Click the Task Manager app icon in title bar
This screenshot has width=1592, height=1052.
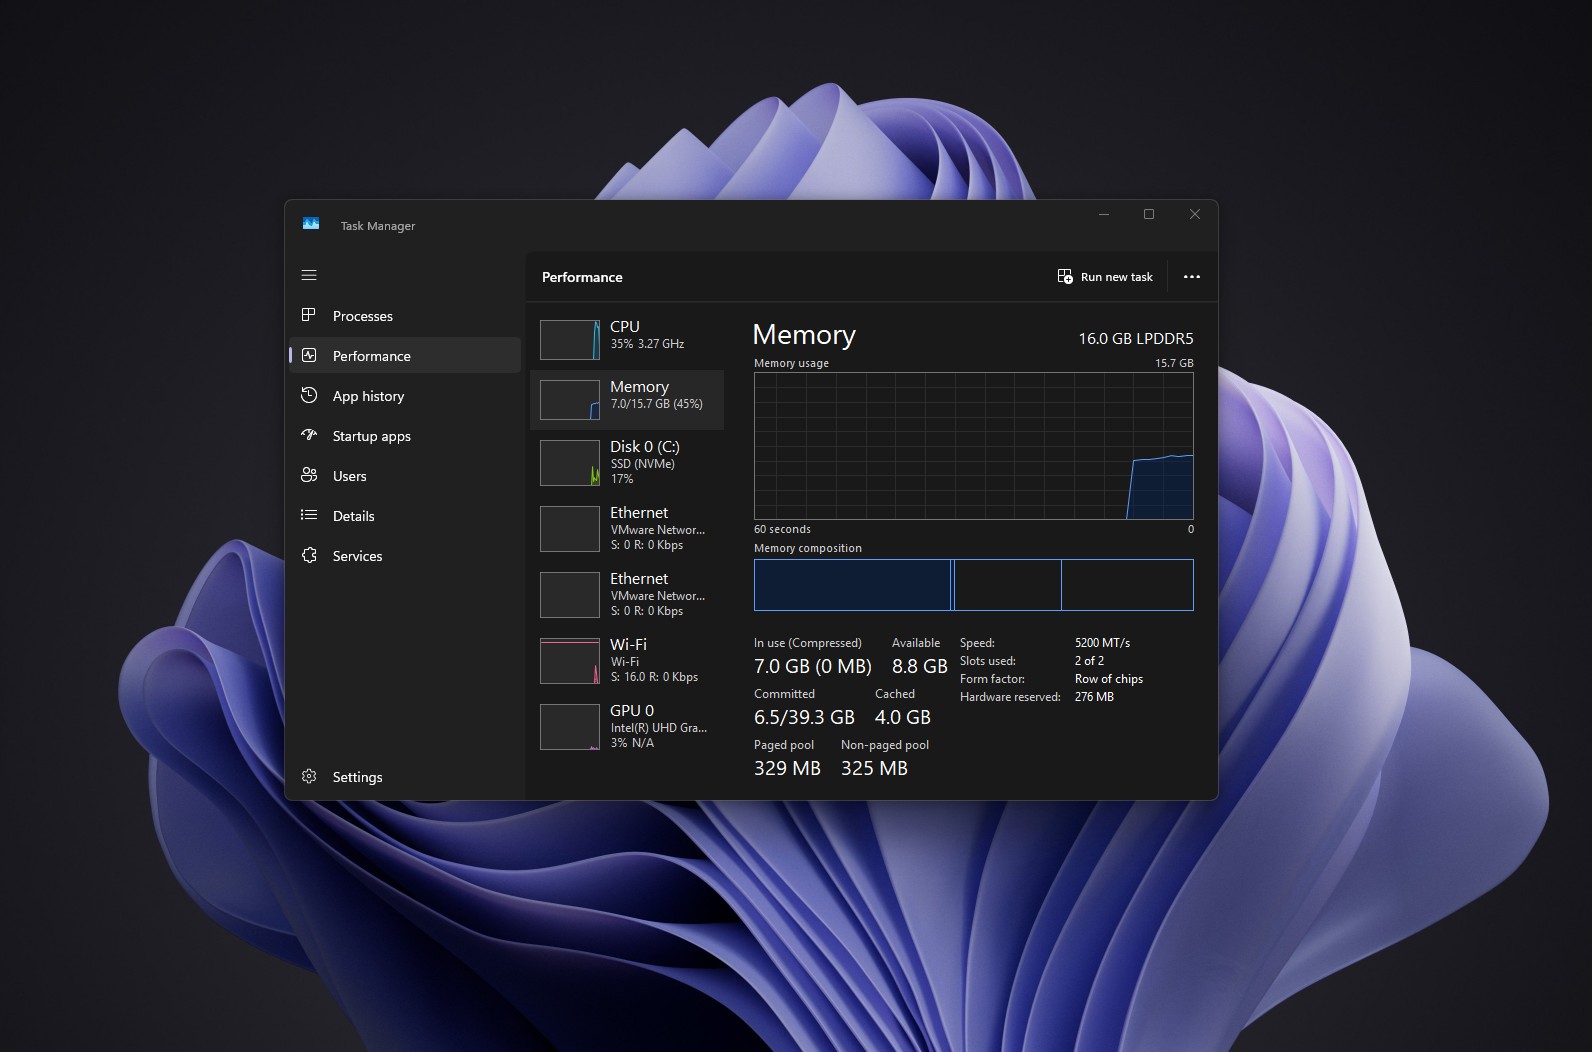[311, 224]
